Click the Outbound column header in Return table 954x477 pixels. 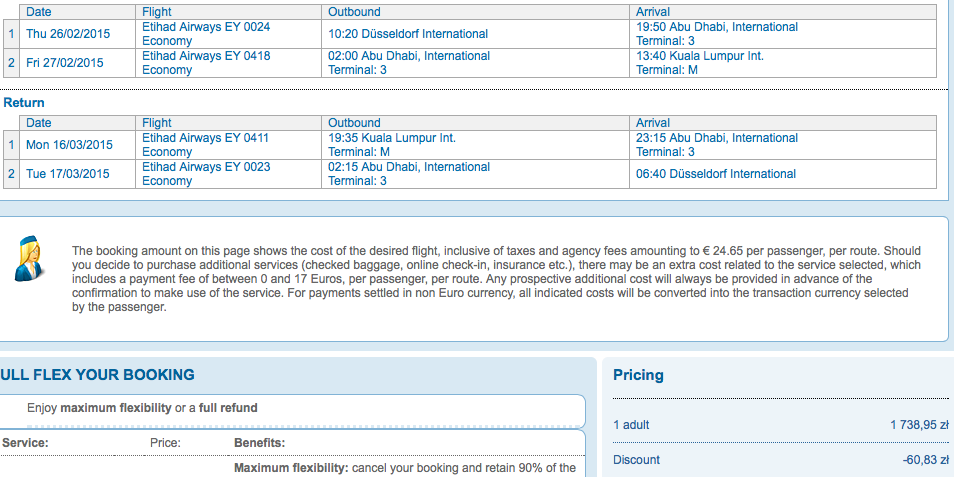pyautogui.click(x=354, y=123)
